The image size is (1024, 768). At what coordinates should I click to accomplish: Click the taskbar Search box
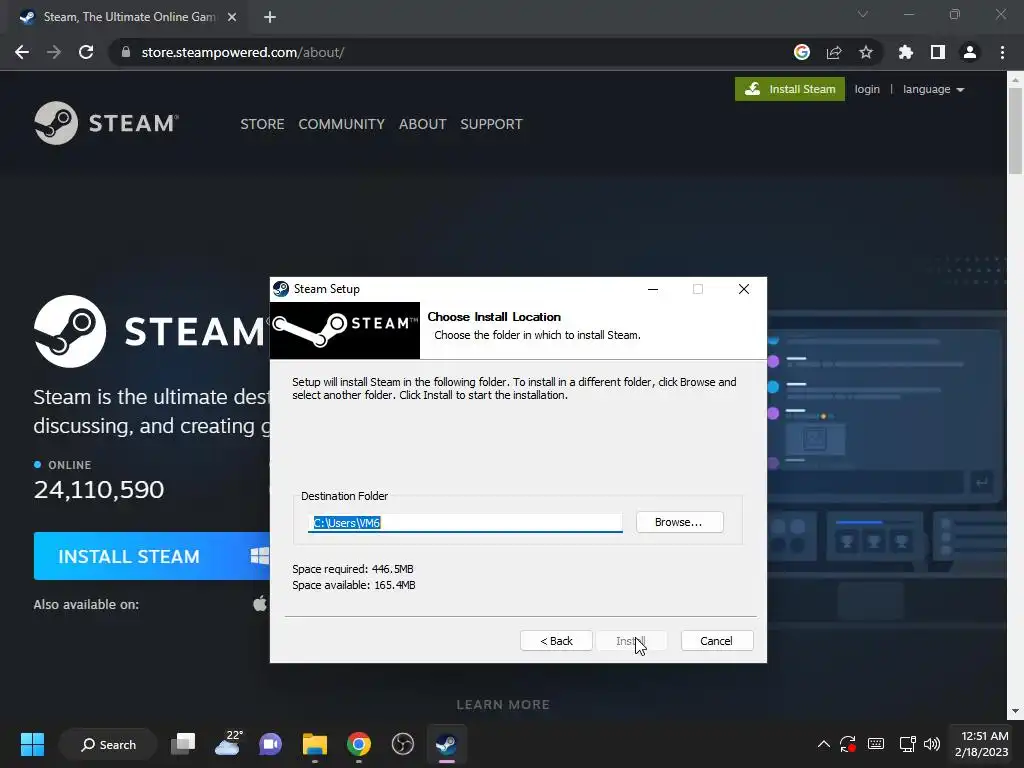pos(108,744)
